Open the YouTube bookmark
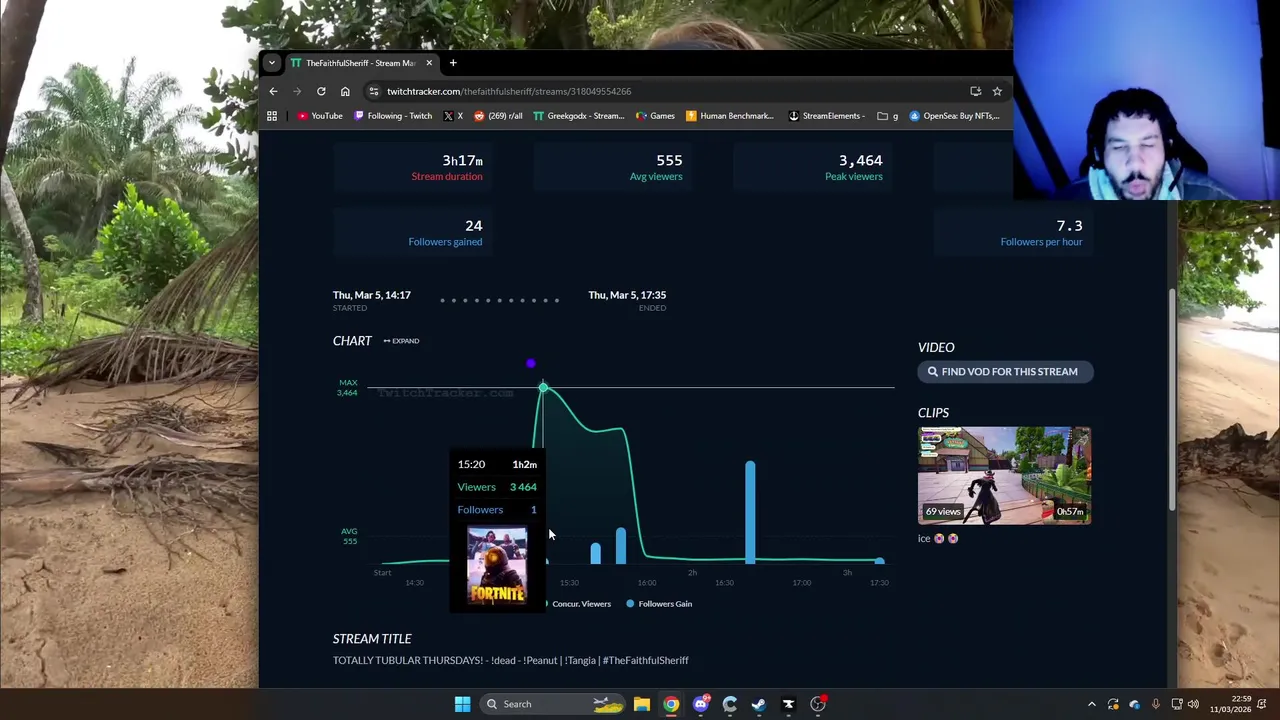1280x720 pixels. pos(320,116)
